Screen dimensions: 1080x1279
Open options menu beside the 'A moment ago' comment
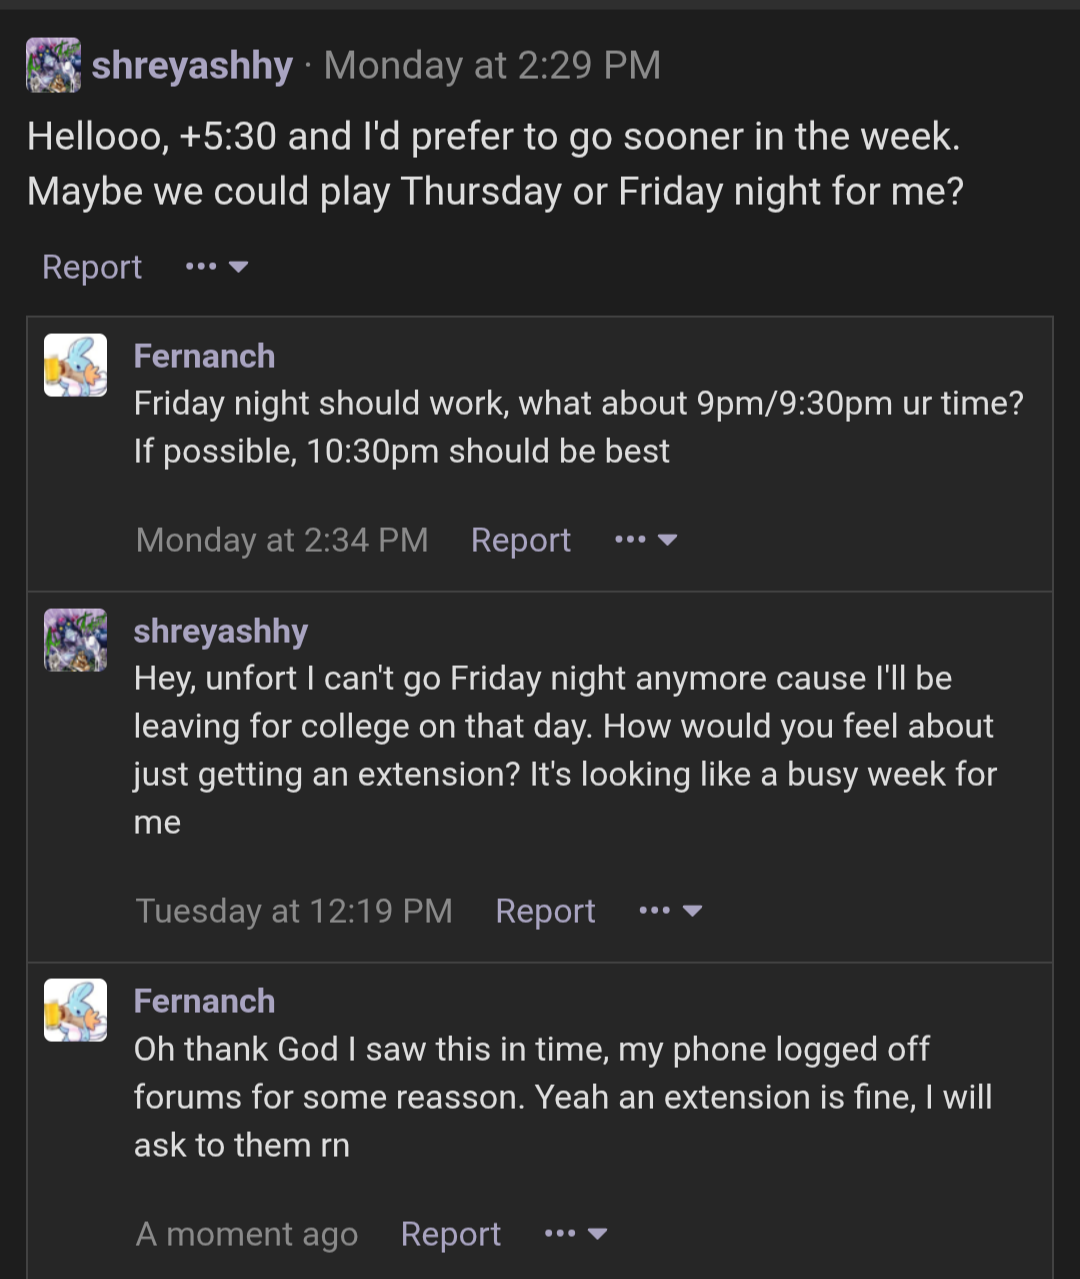pyautogui.click(x=576, y=1234)
